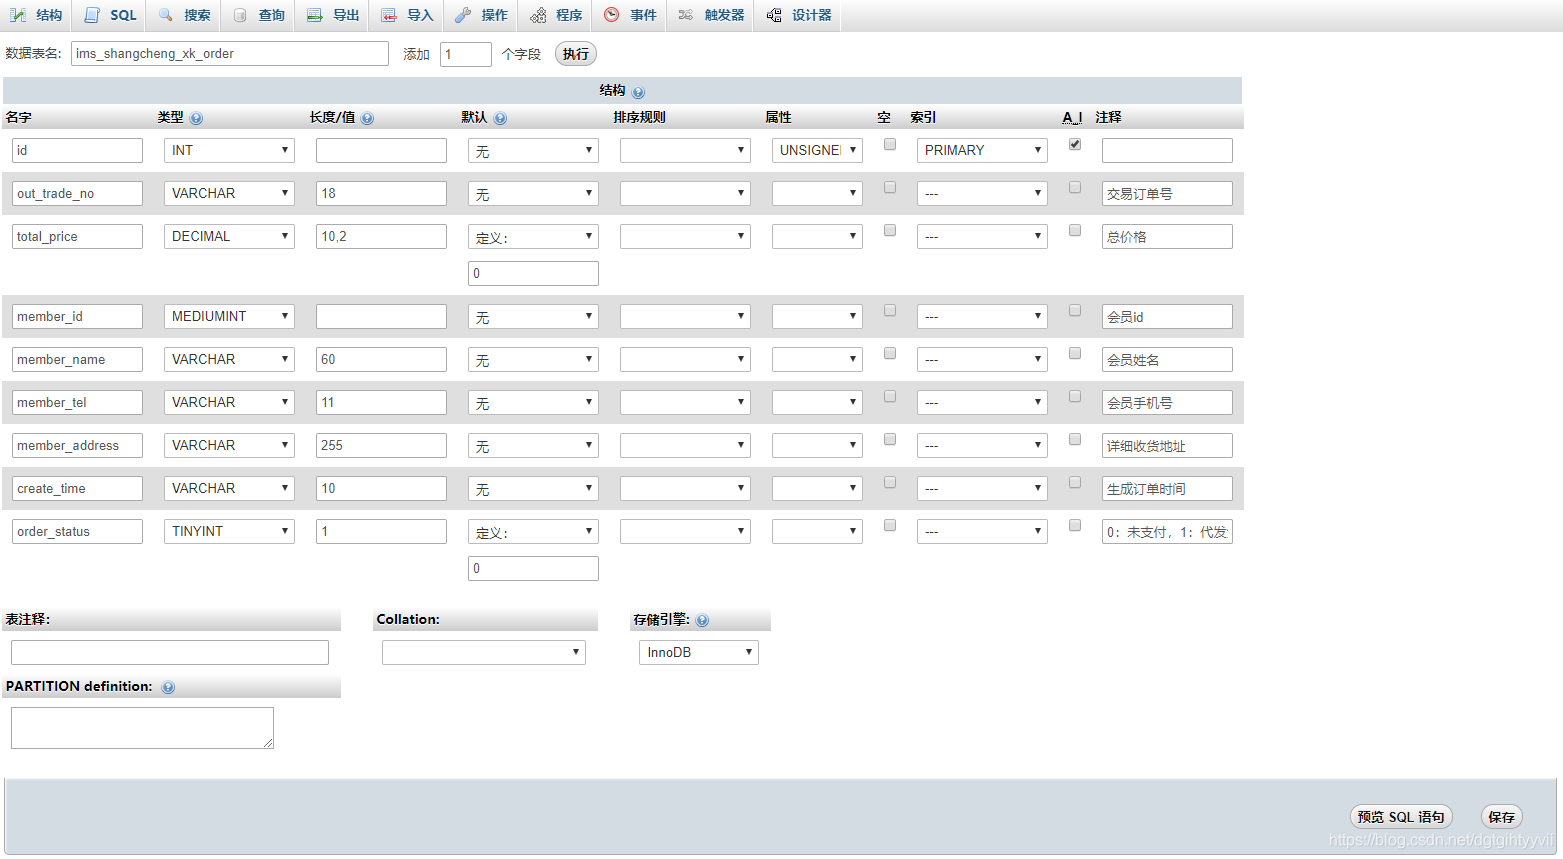Click the add fields count input
Image resolution: width=1563 pixels, height=859 pixels.
(466, 54)
